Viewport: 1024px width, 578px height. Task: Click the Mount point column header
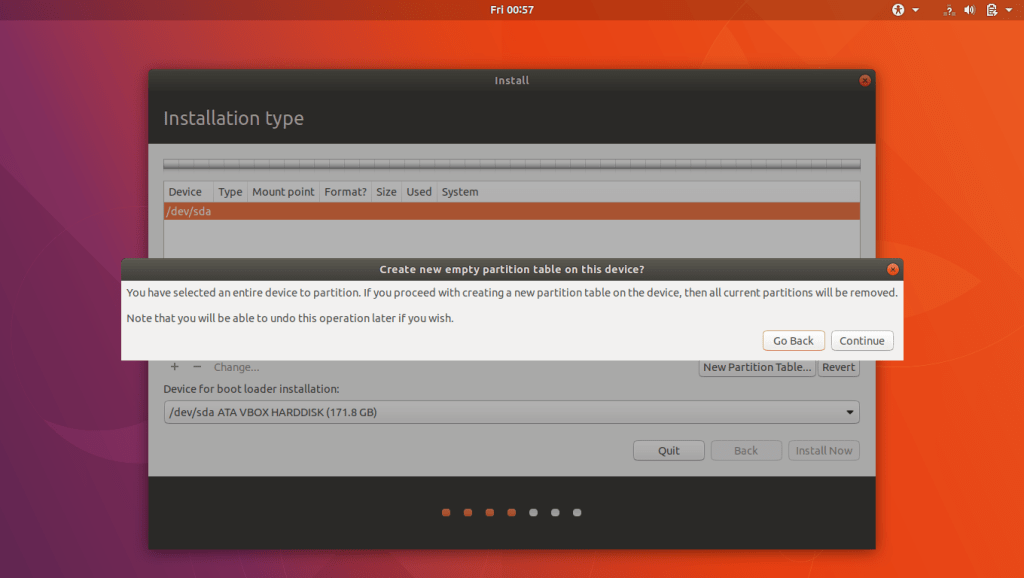click(283, 192)
